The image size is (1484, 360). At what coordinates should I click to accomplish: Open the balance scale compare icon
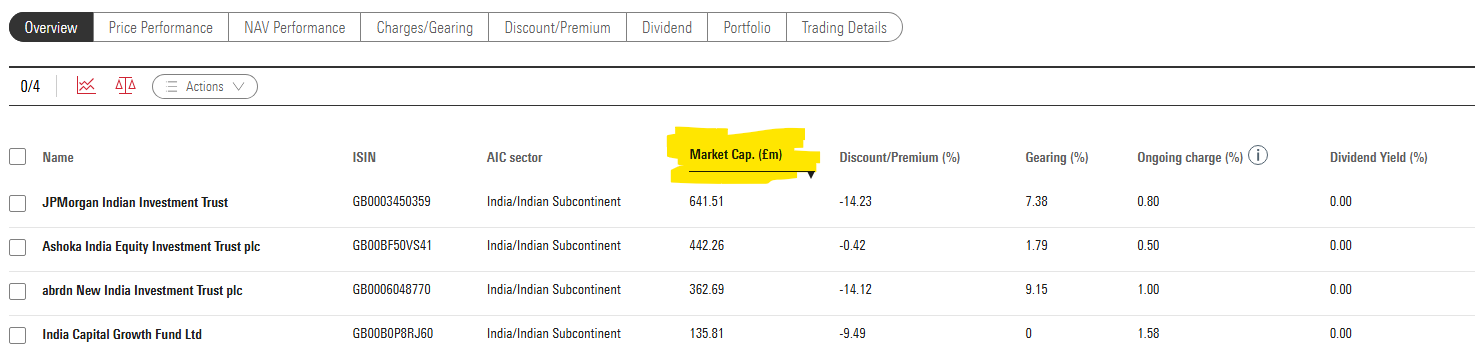pos(125,86)
